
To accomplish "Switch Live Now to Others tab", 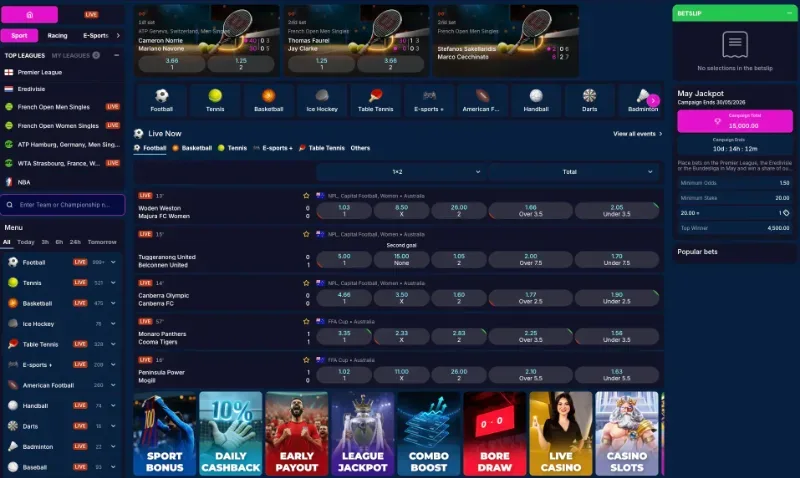I will pos(360,148).
